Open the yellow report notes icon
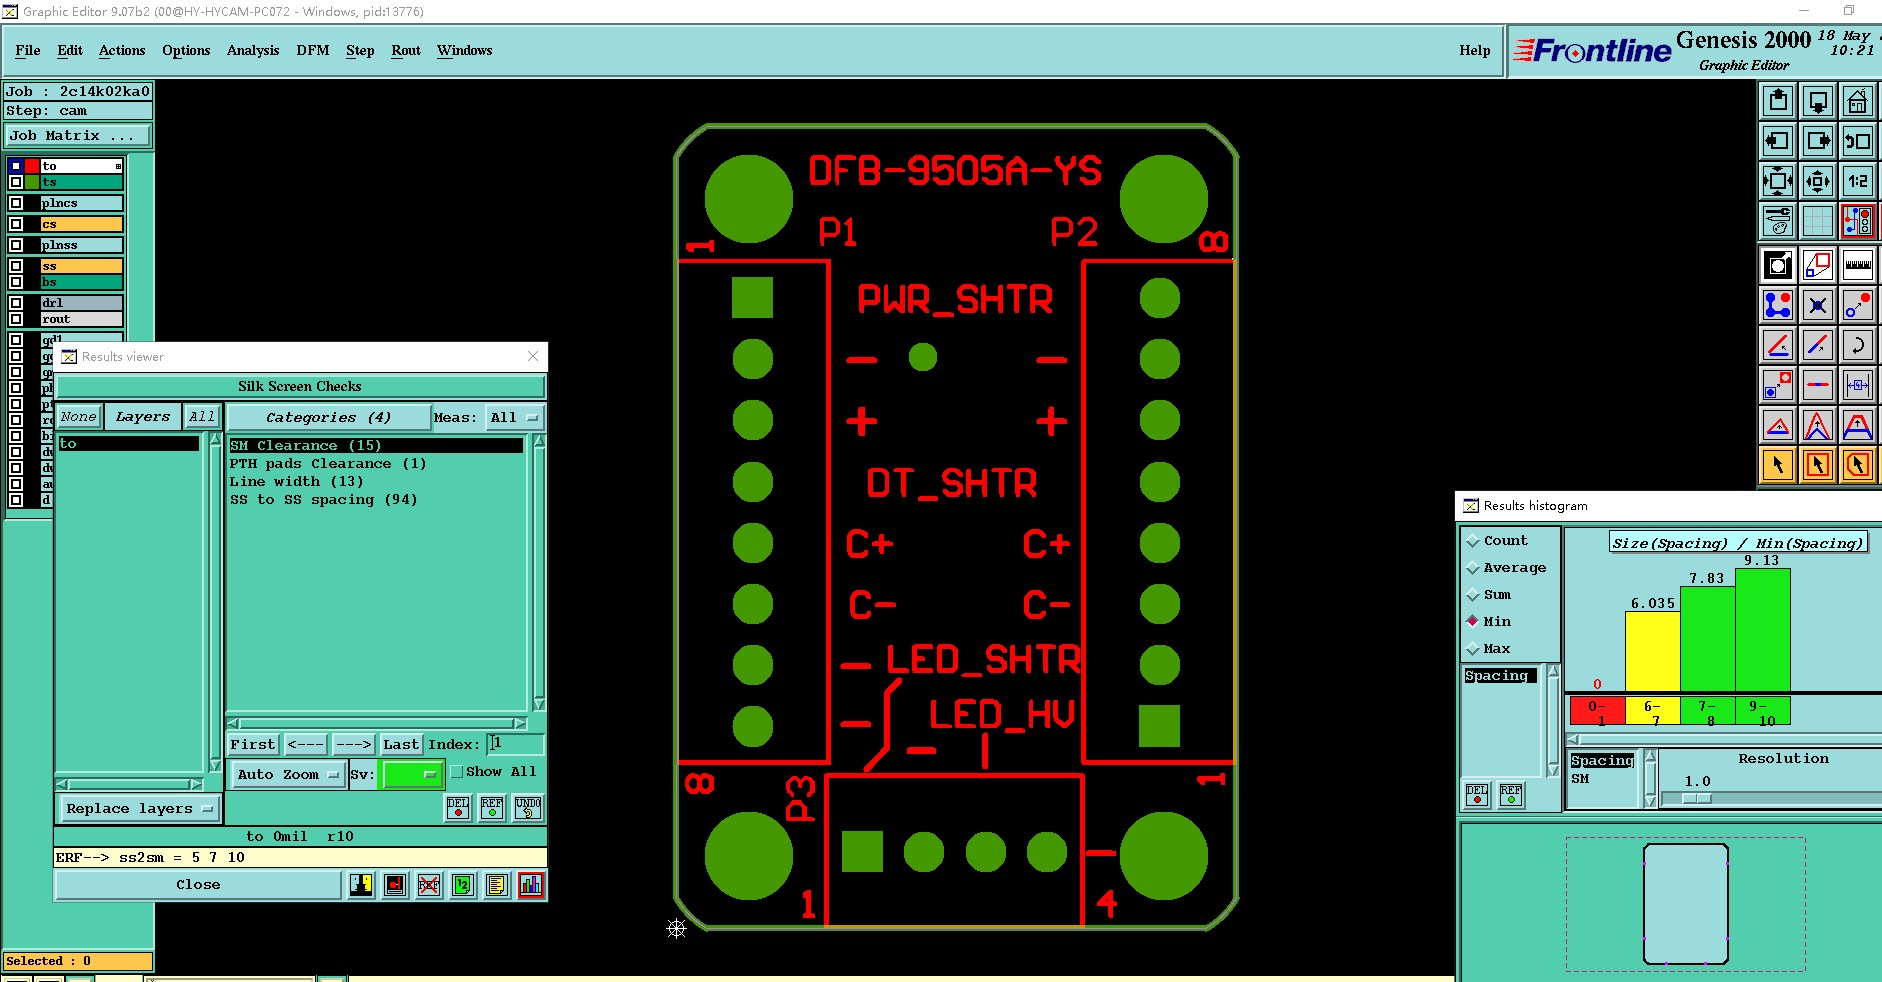The height and width of the screenshot is (982, 1882). pyautogui.click(x=496, y=885)
